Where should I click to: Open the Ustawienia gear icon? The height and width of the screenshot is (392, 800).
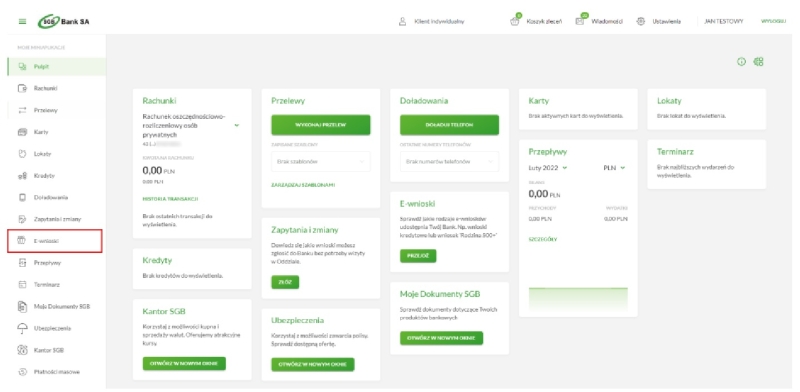coord(641,21)
